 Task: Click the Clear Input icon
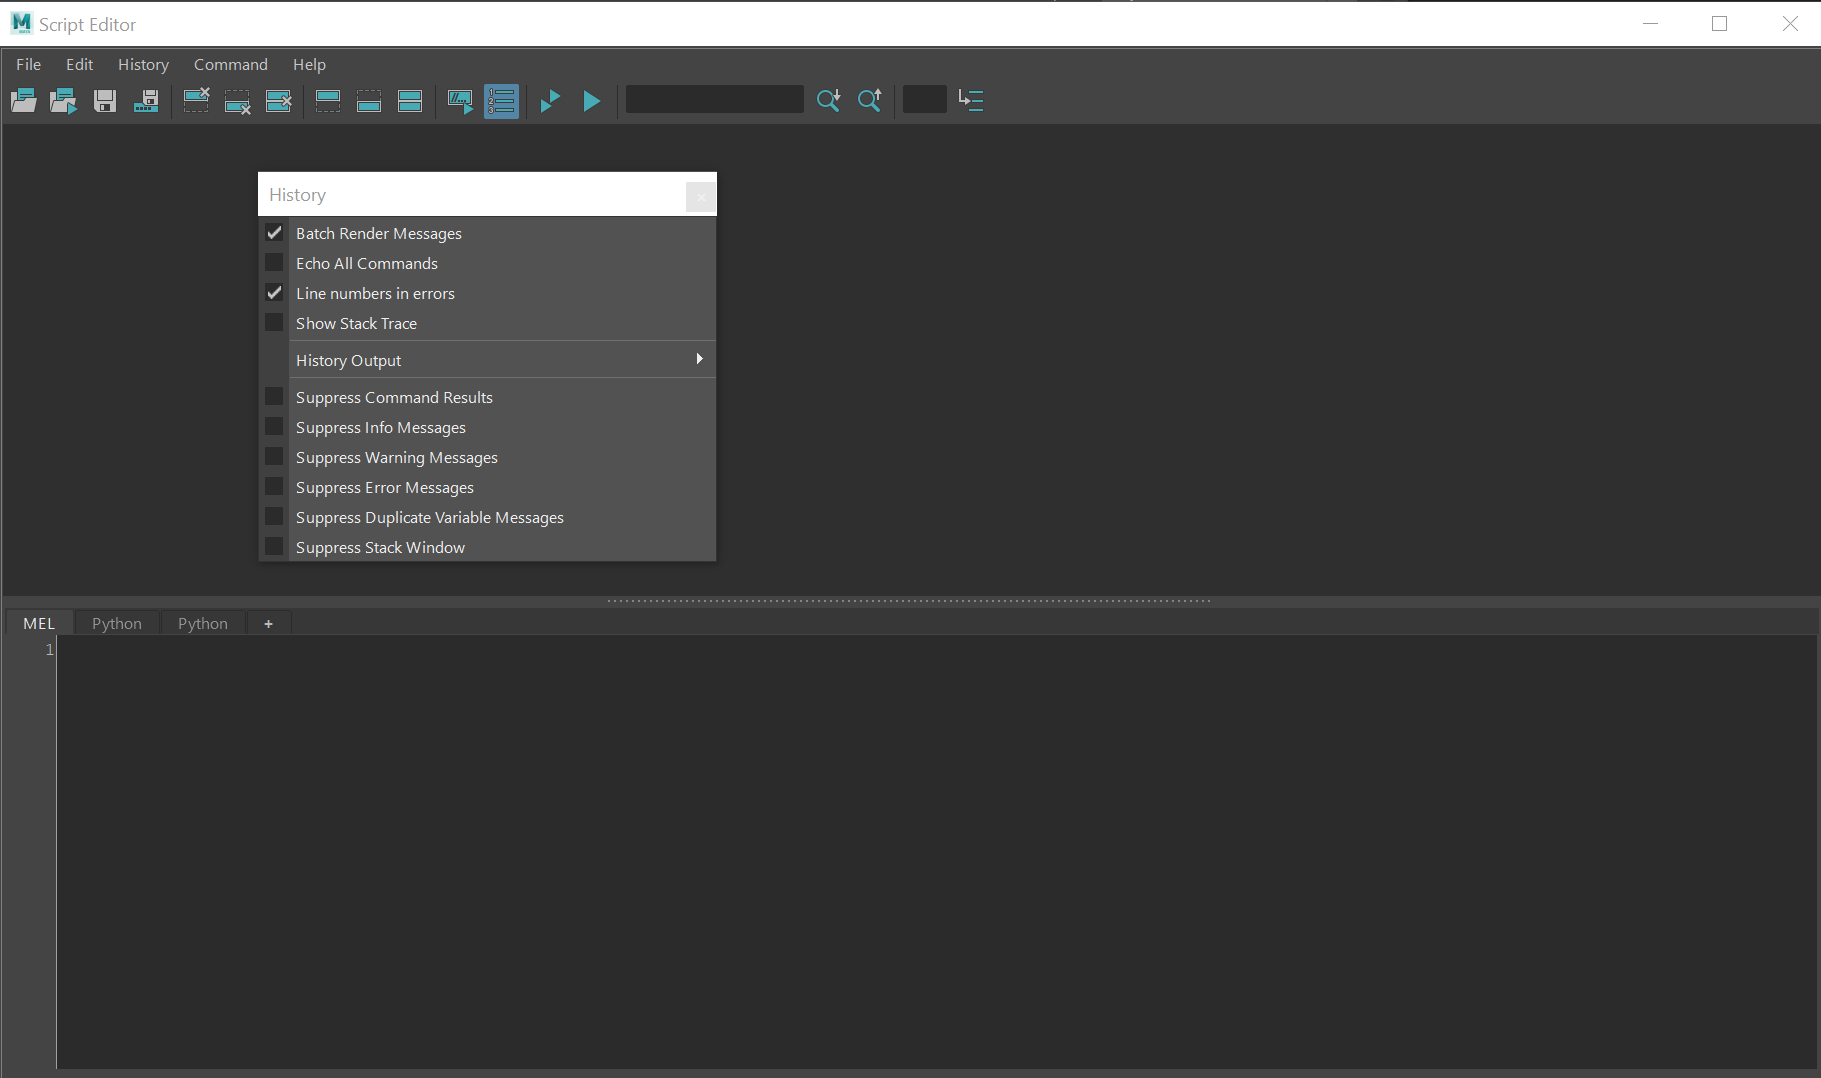(x=238, y=100)
